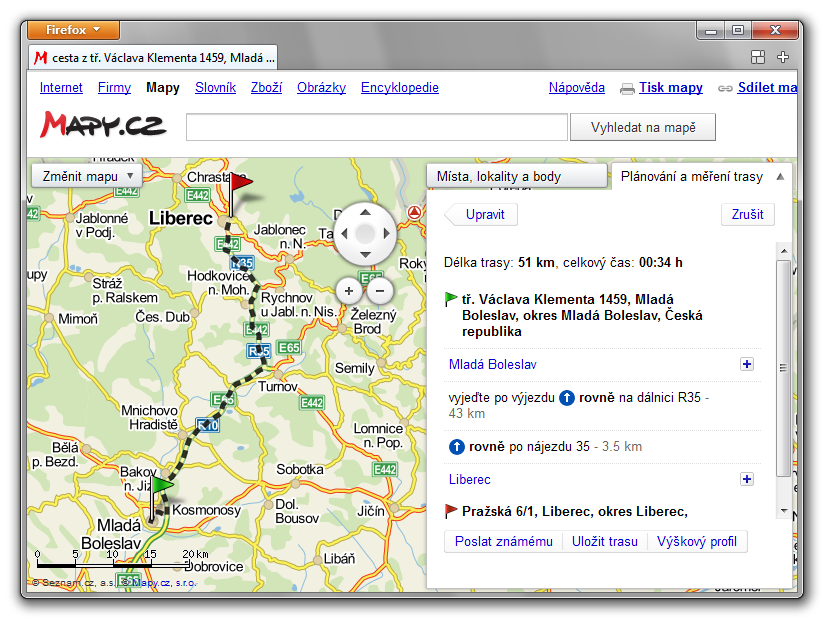
Task: Click the map search input field
Action: (377, 127)
